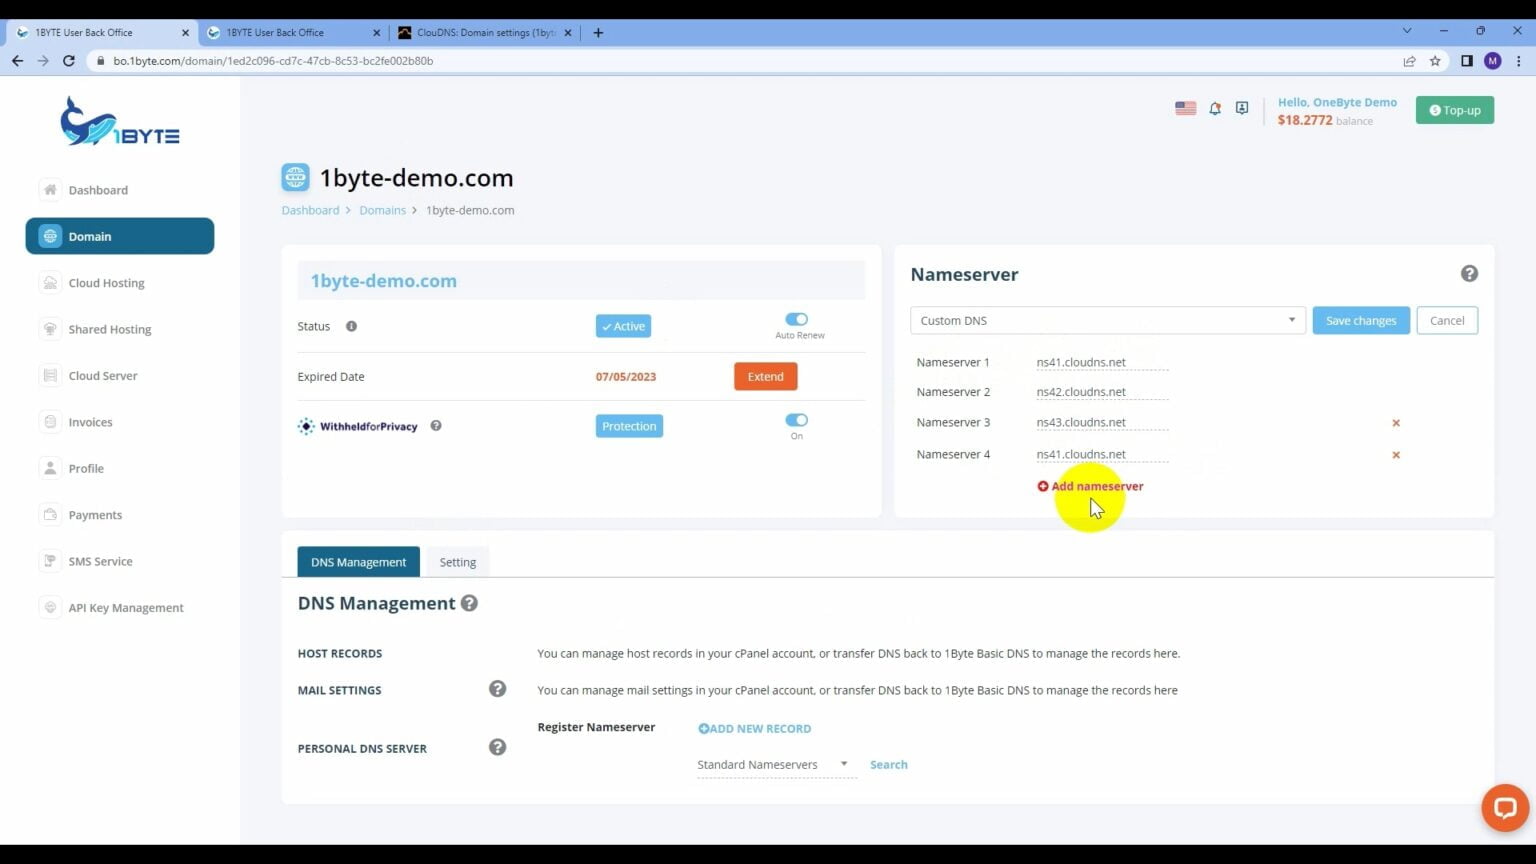Open SMS Service from sidebar
The height and width of the screenshot is (864, 1536).
pos(100,561)
